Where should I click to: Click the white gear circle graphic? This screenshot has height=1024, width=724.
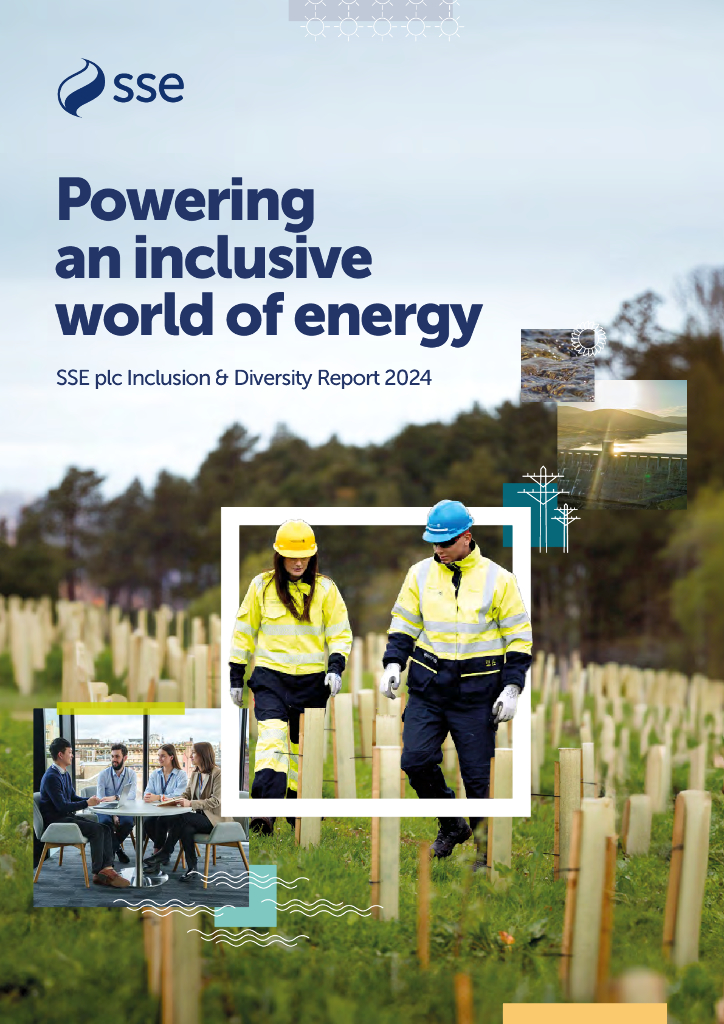click(x=588, y=339)
